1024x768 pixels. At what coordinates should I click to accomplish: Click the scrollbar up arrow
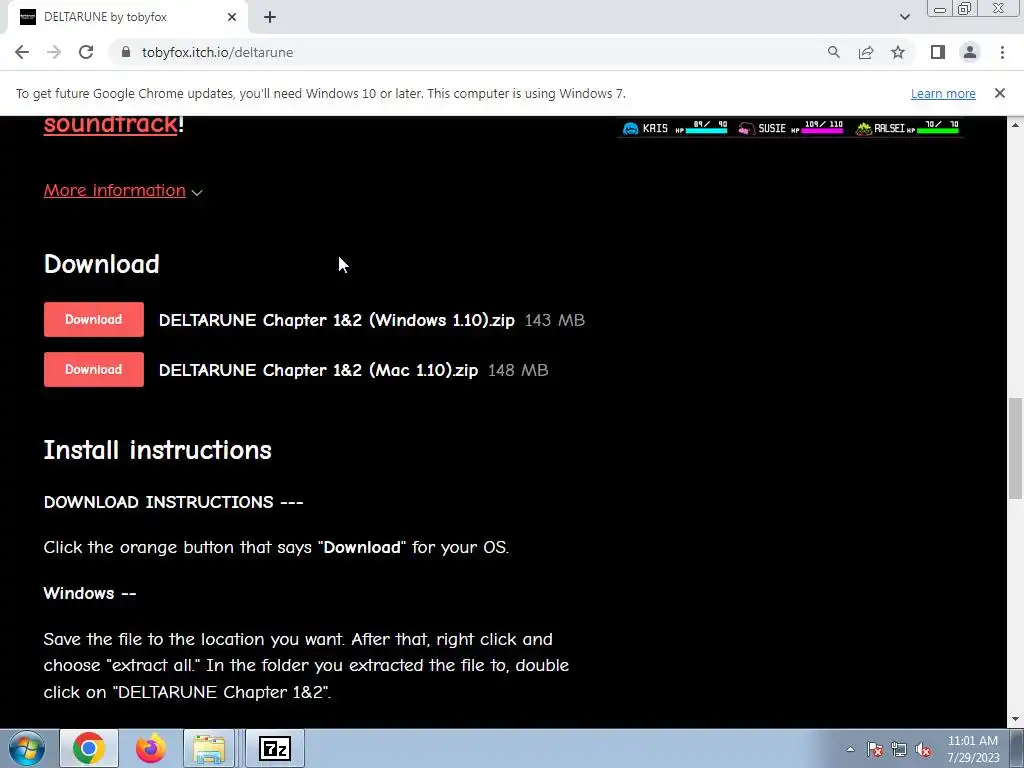click(1015, 124)
